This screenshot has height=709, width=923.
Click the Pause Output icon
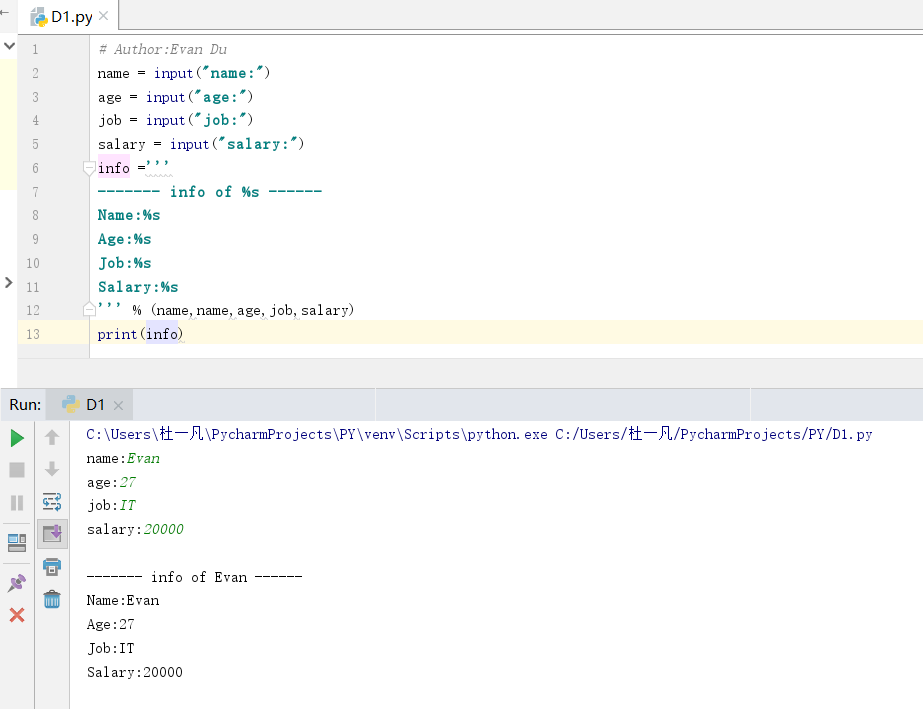[17, 503]
